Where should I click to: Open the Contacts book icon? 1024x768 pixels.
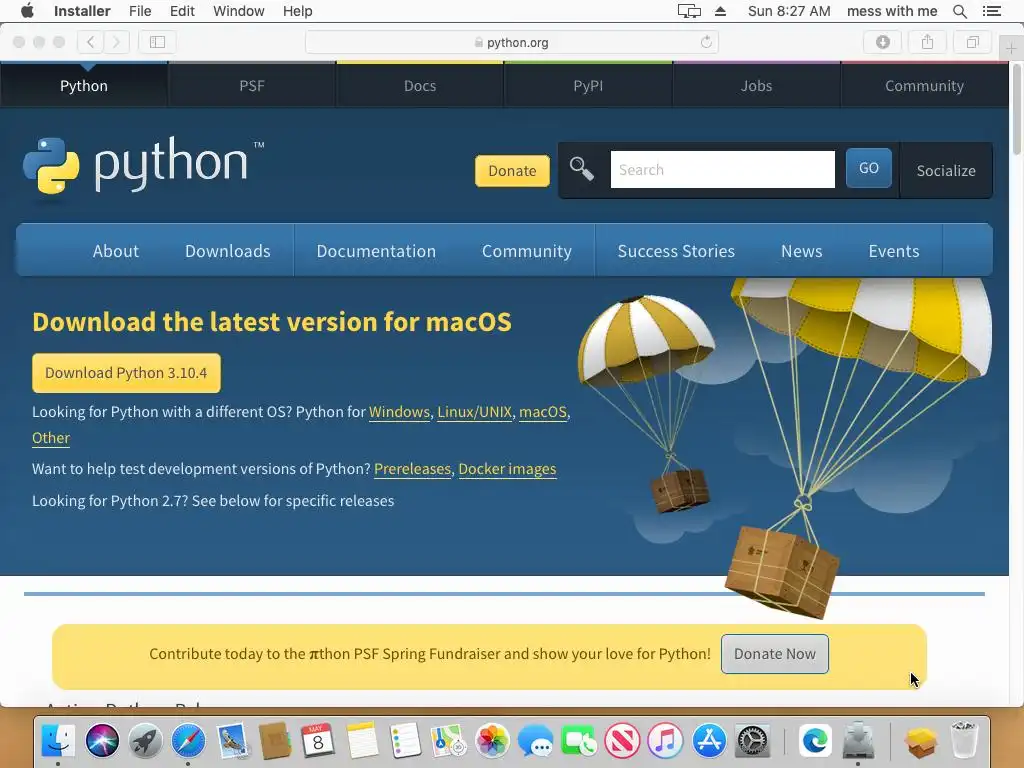(275, 741)
